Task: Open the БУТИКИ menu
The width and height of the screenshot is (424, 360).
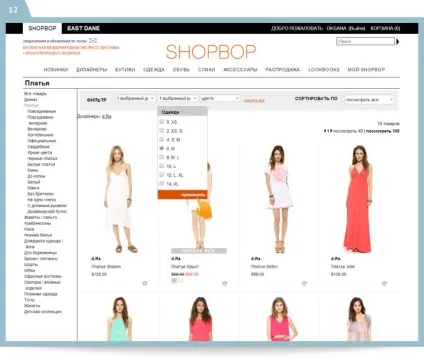Action: click(125, 70)
